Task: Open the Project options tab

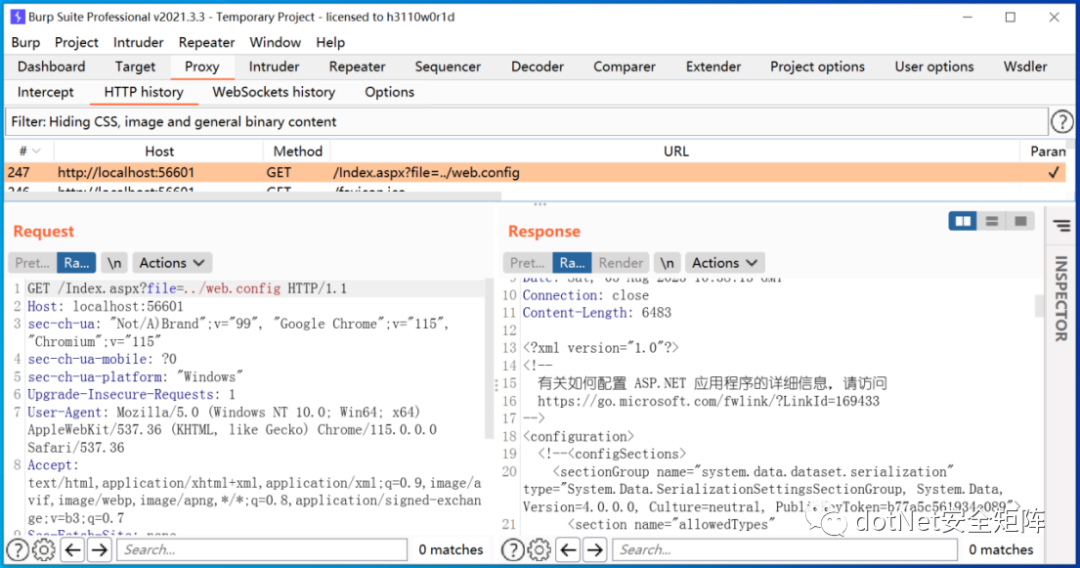Action: point(817,67)
